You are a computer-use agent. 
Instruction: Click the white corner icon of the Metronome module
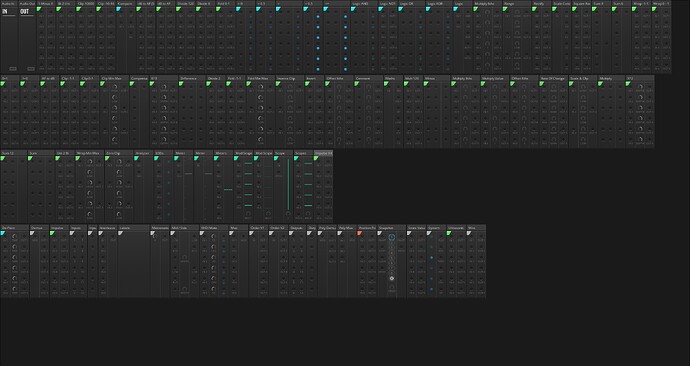click(153, 233)
